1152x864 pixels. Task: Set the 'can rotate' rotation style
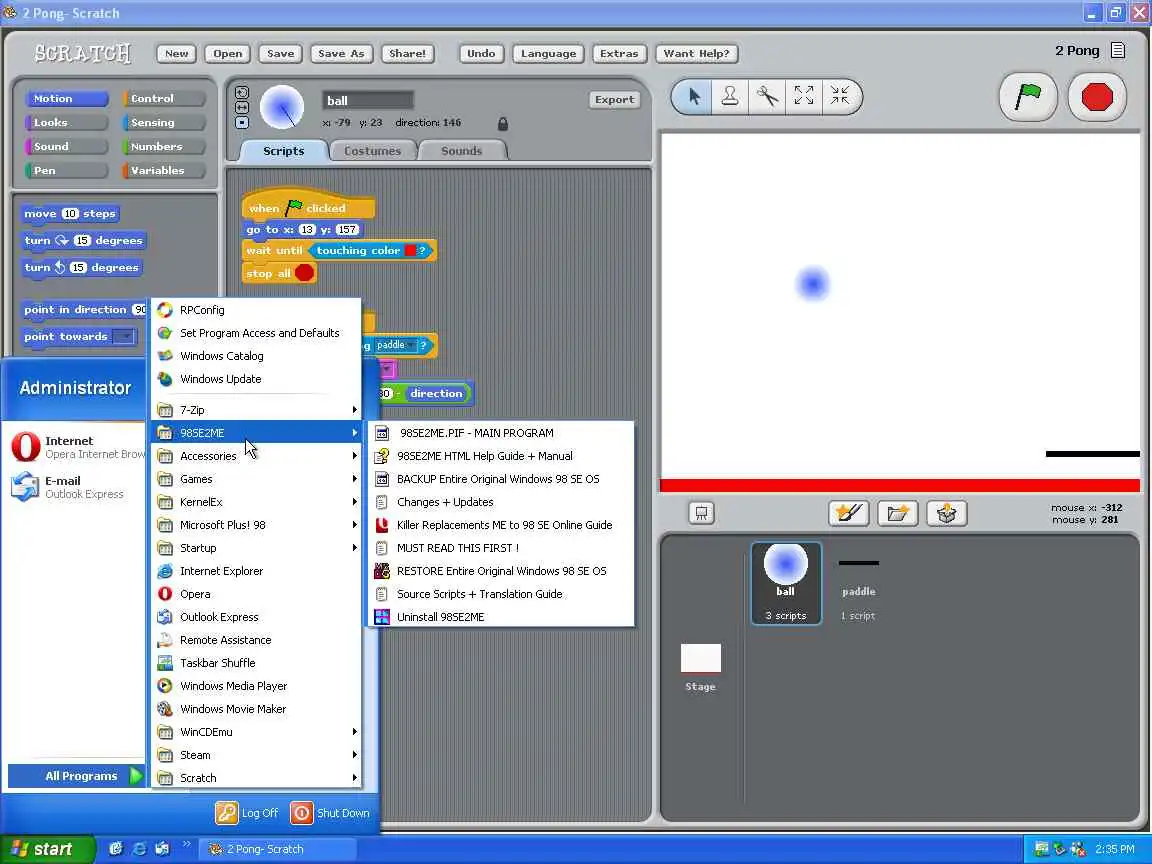point(242,93)
